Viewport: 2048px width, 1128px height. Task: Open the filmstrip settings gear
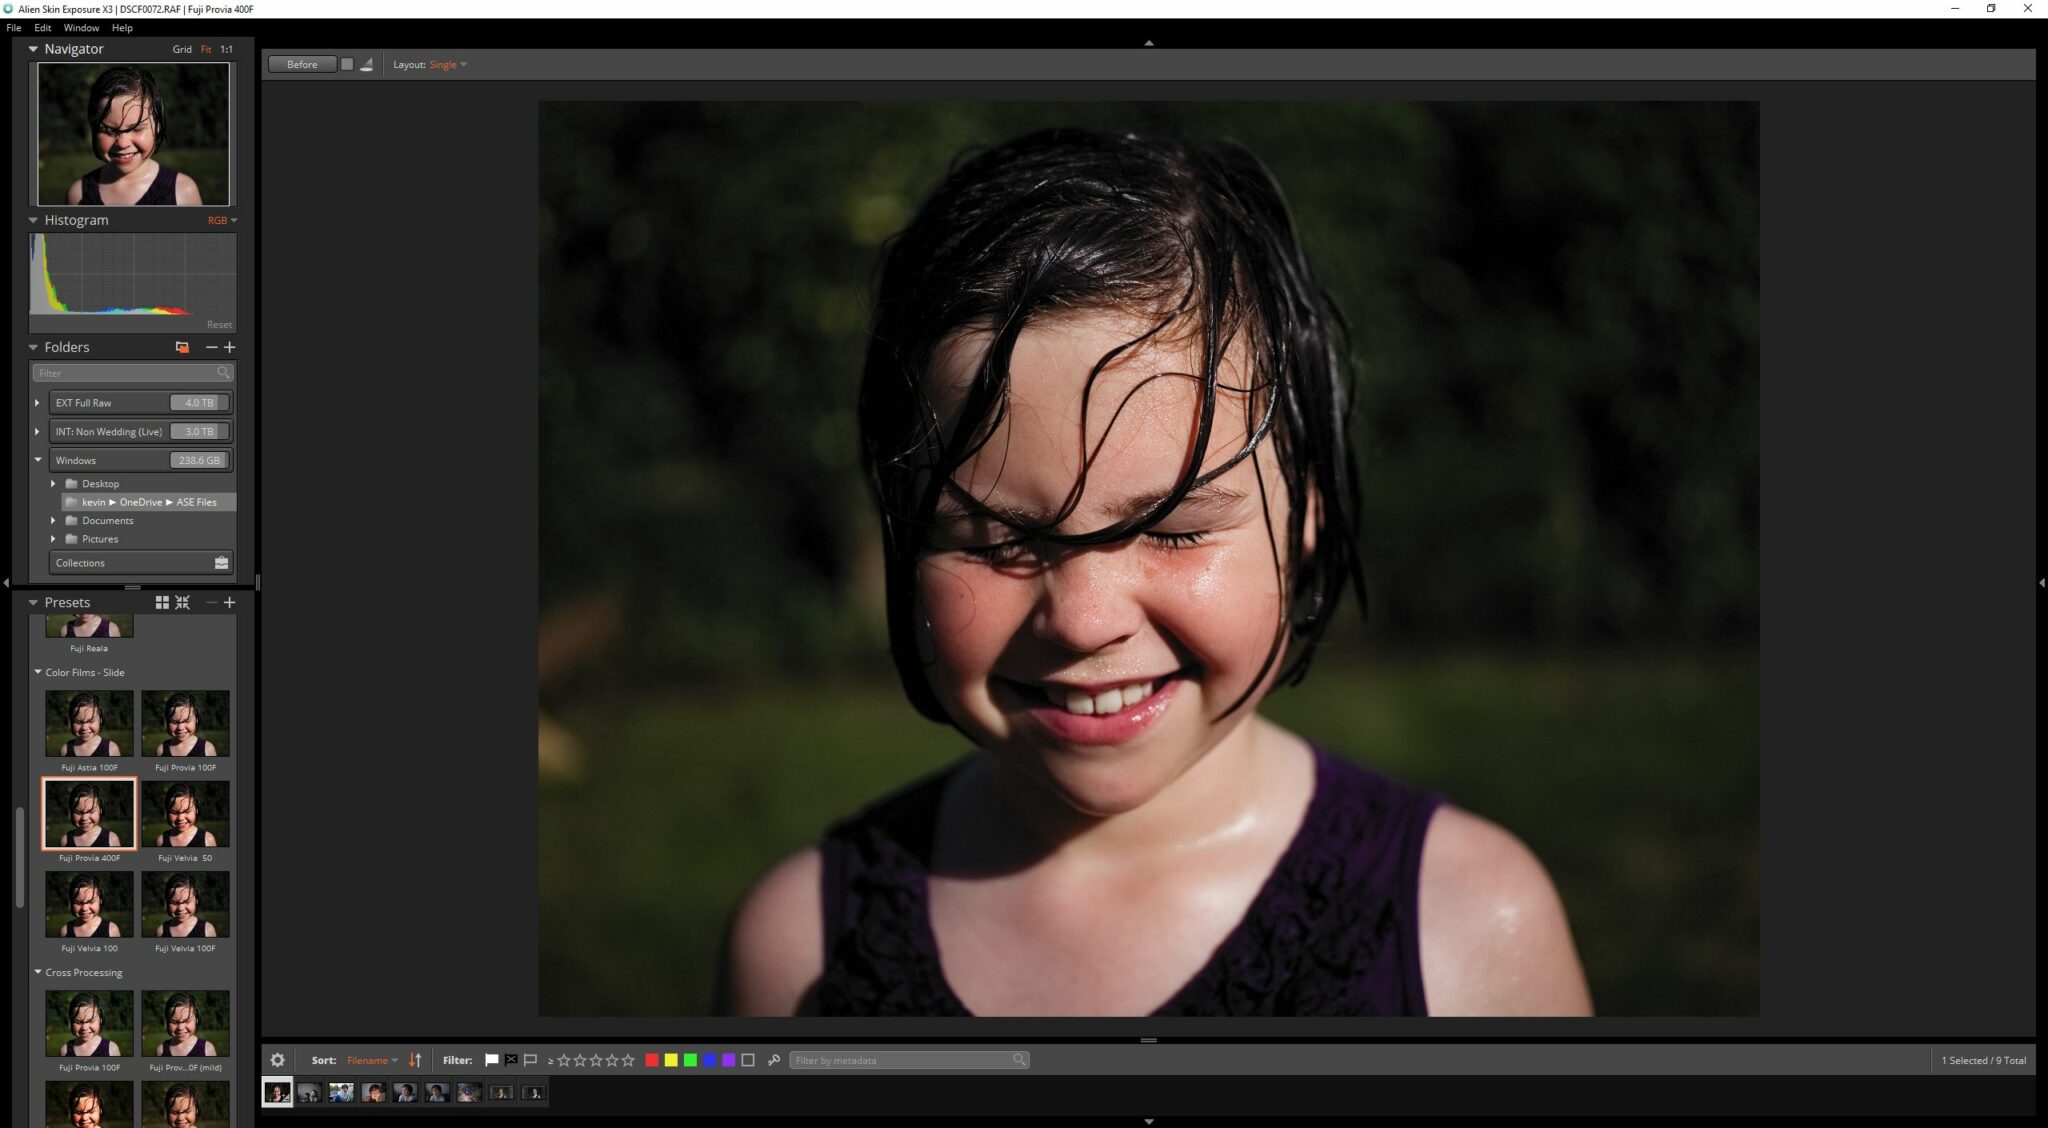[x=278, y=1060]
